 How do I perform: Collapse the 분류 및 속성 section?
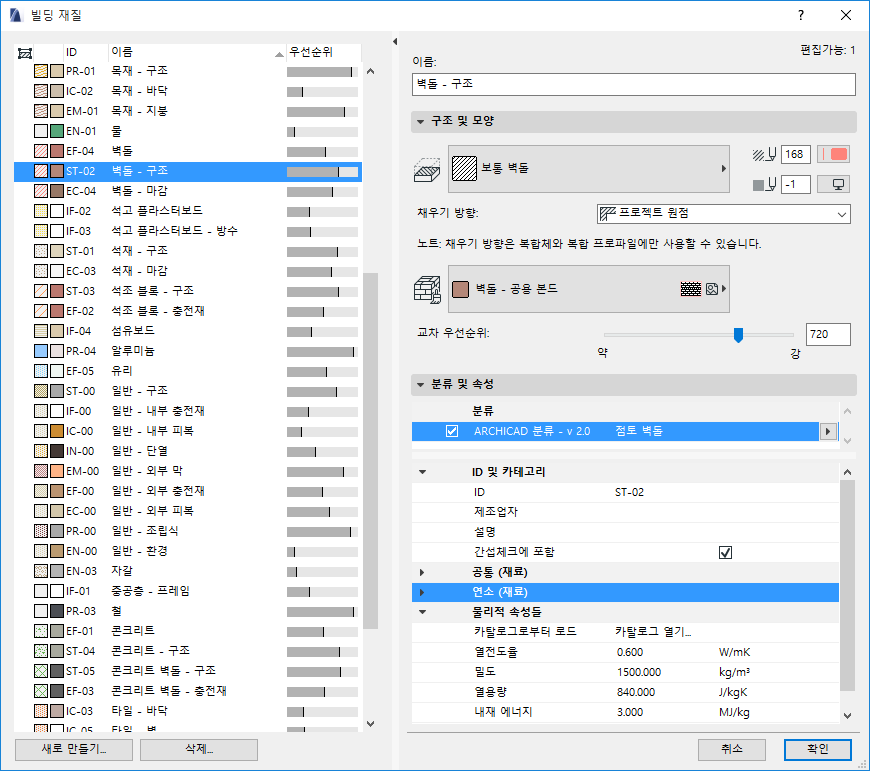(421, 384)
